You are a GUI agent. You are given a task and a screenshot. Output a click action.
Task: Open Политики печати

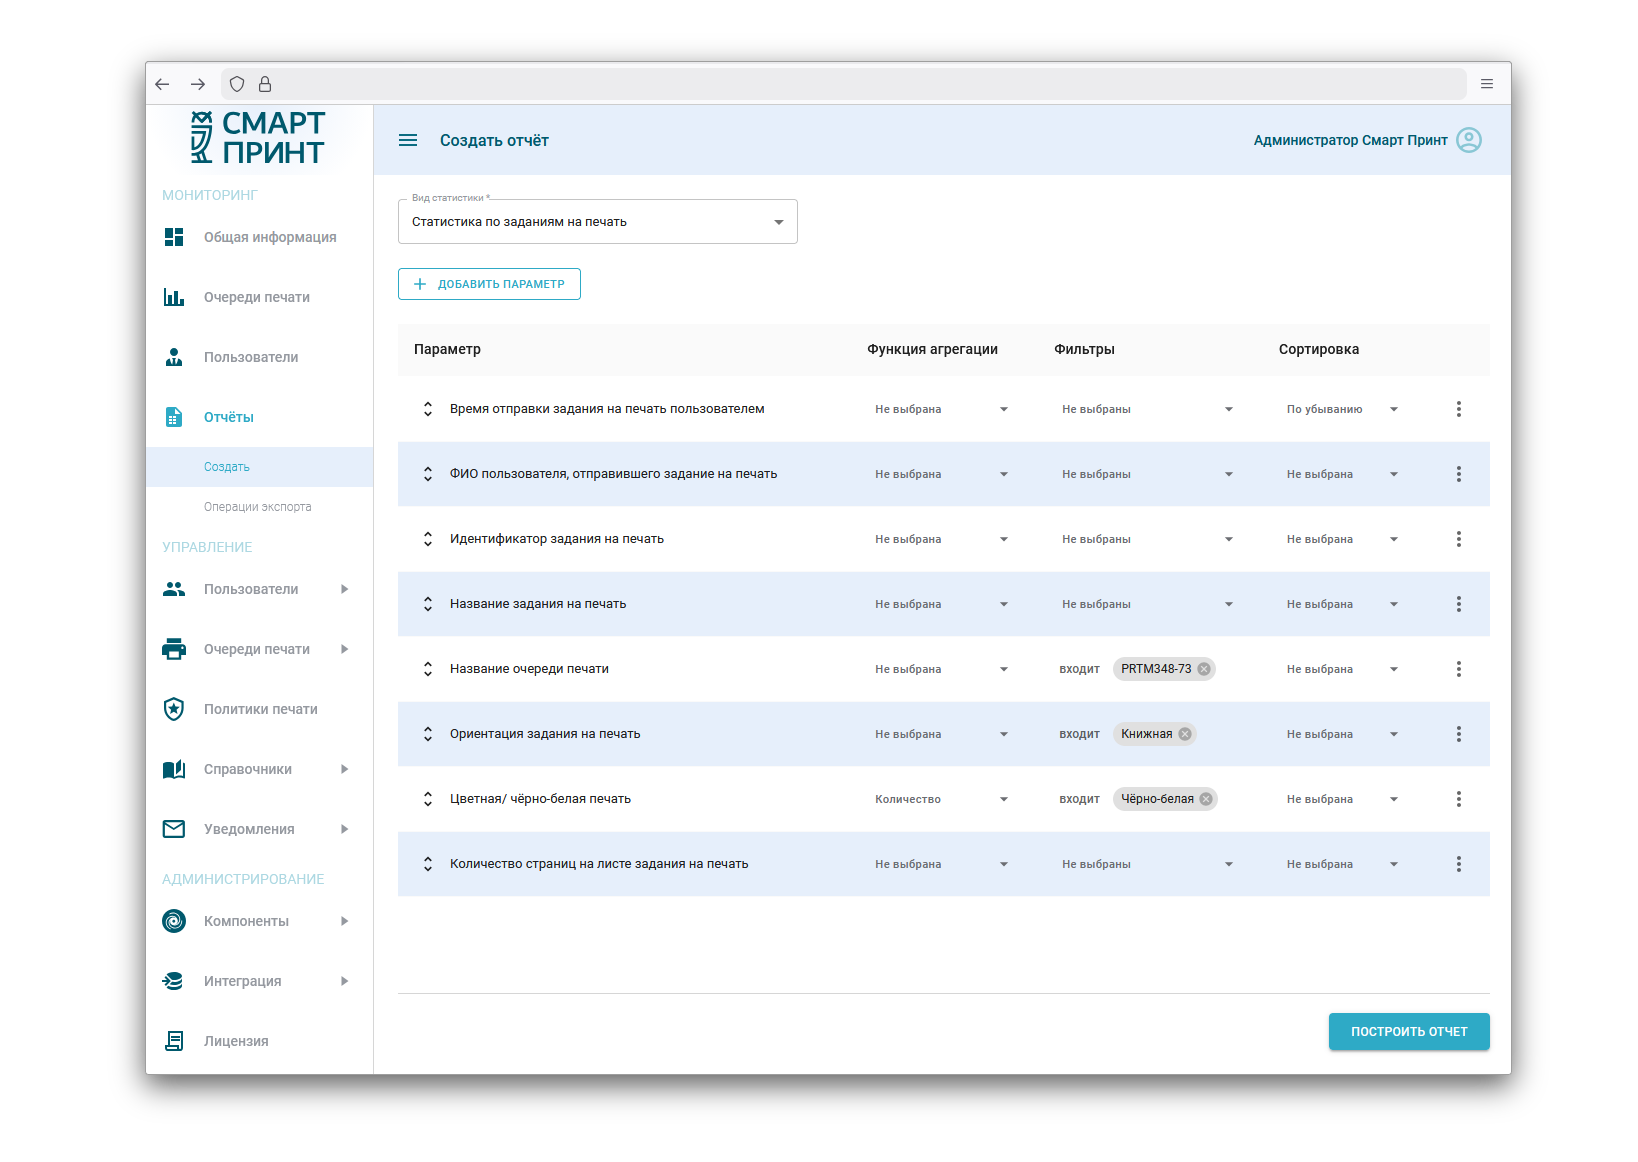(259, 709)
